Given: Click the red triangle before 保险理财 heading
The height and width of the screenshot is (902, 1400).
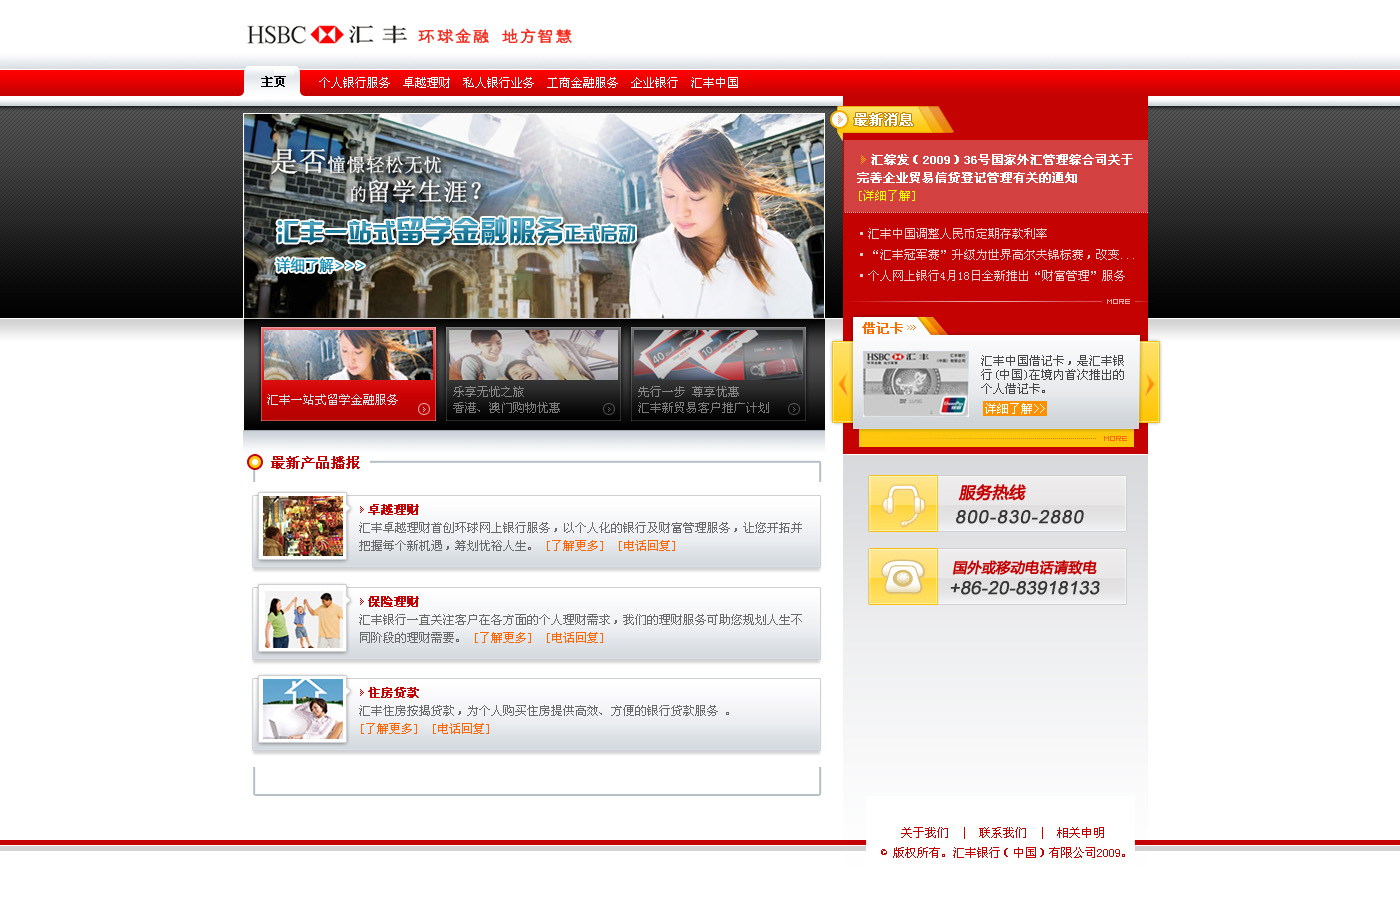Looking at the screenshot, I should click(362, 602).
